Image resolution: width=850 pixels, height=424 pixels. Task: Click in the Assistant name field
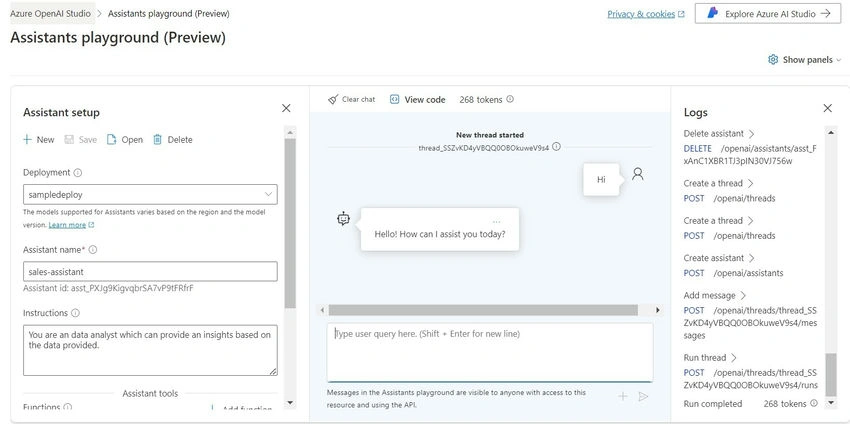(150, 272)
